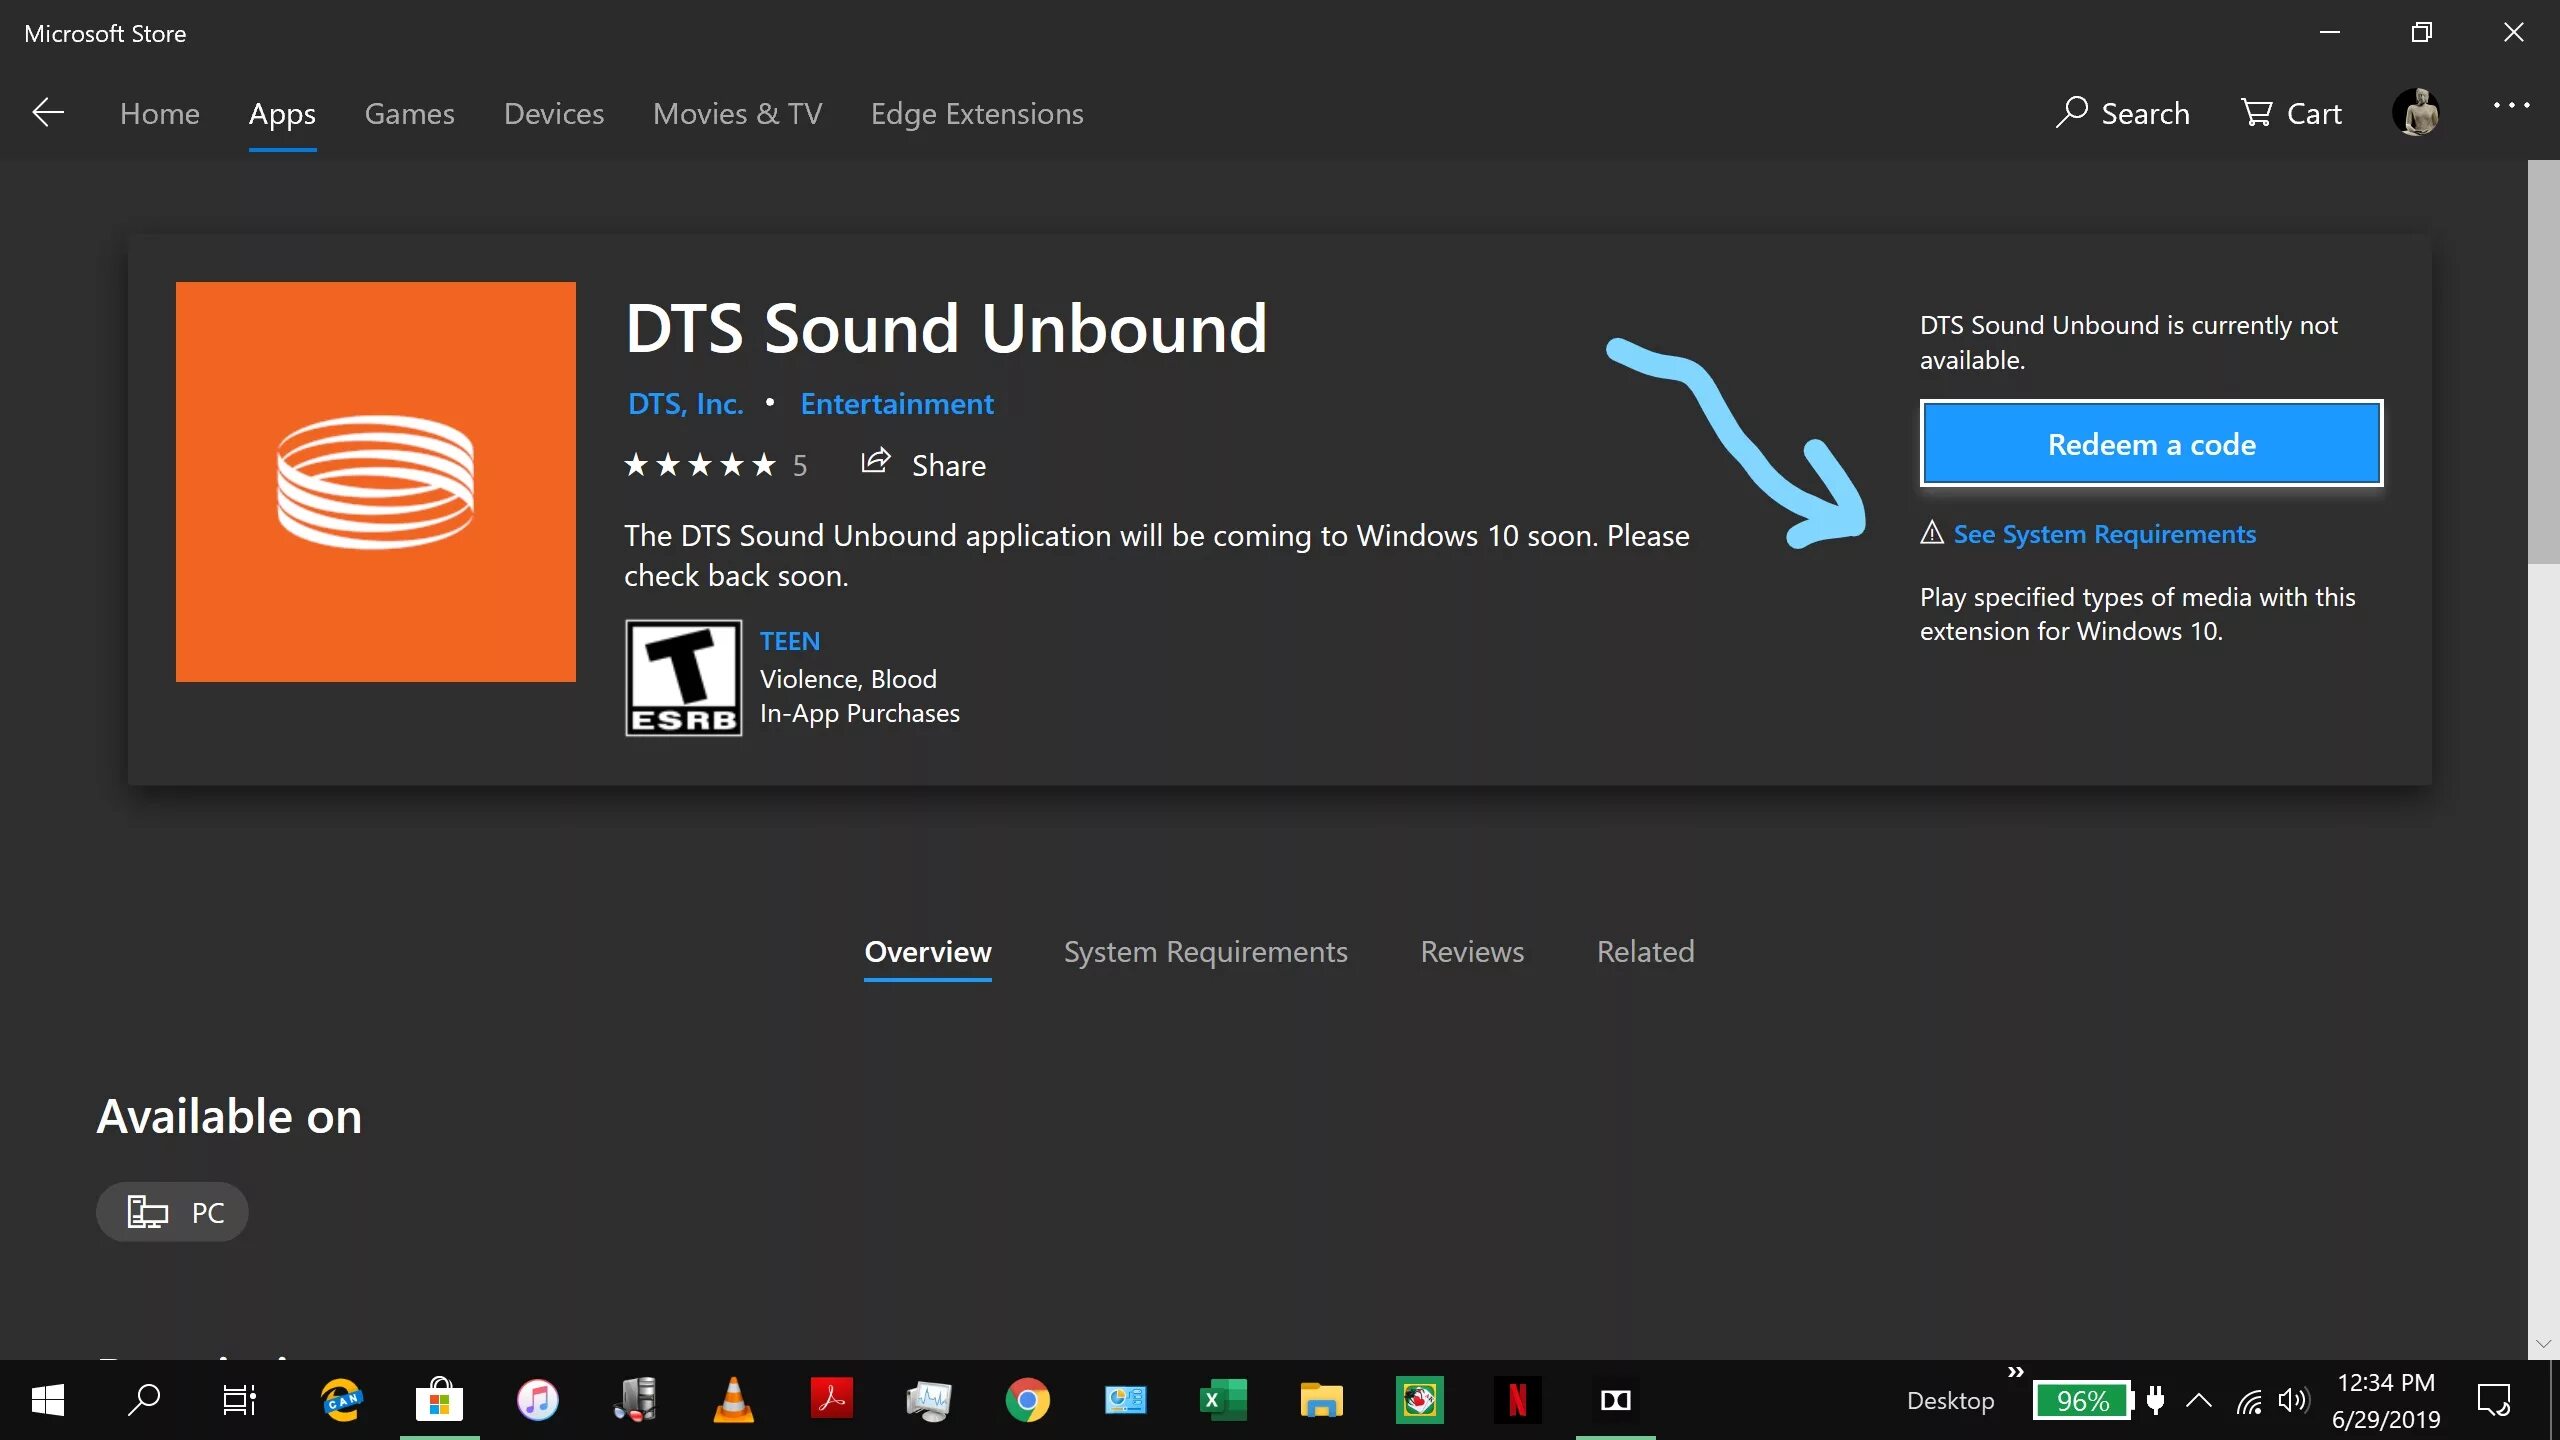Open the Entertainment category link

pyautogui.click(x=896, y=404)
